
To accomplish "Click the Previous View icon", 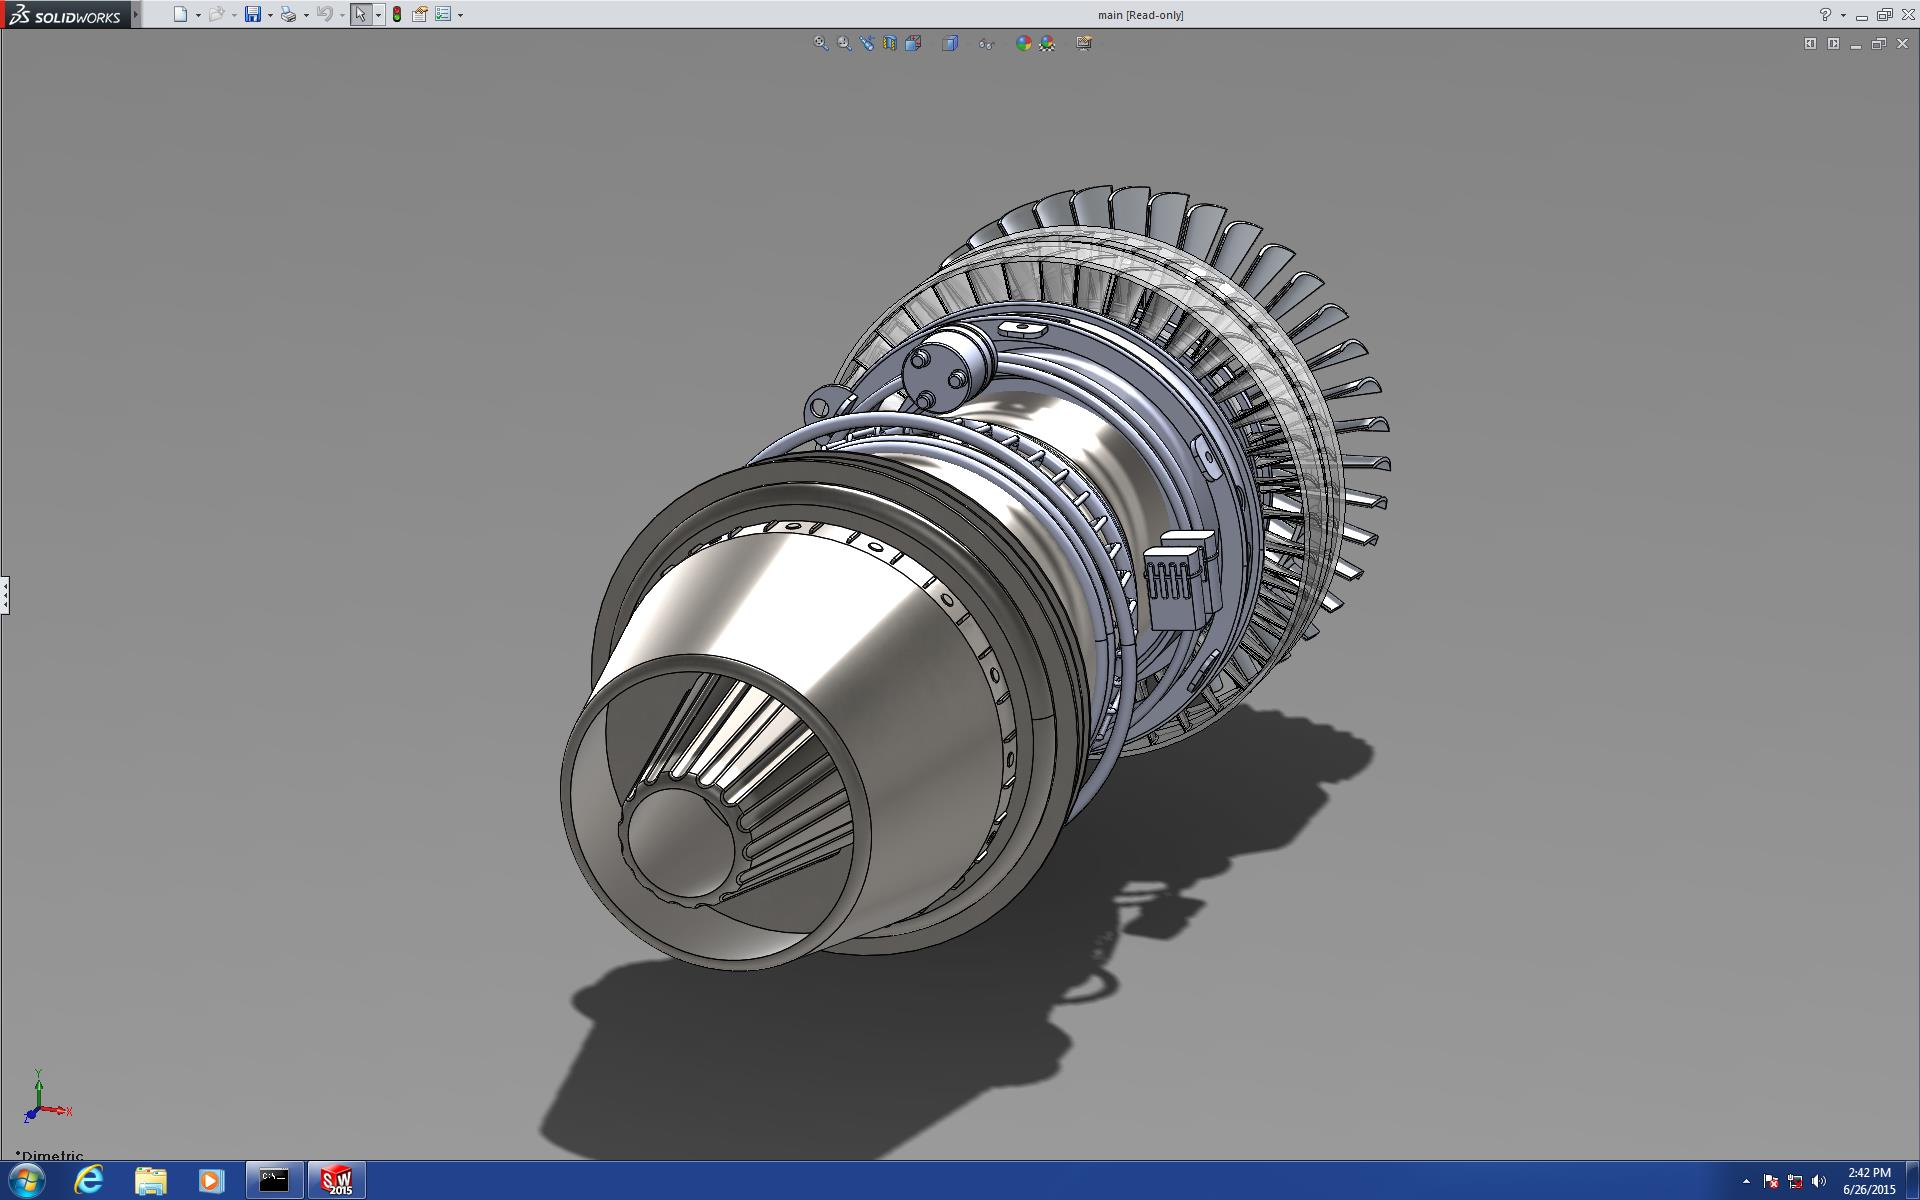I will point(867,43).
